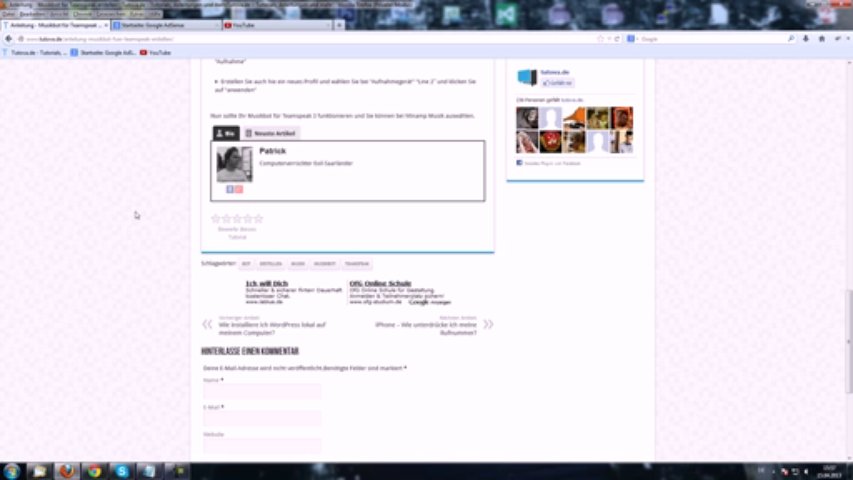
Task: Click the Firefox back navigation arrow
Action: point(9,39)
